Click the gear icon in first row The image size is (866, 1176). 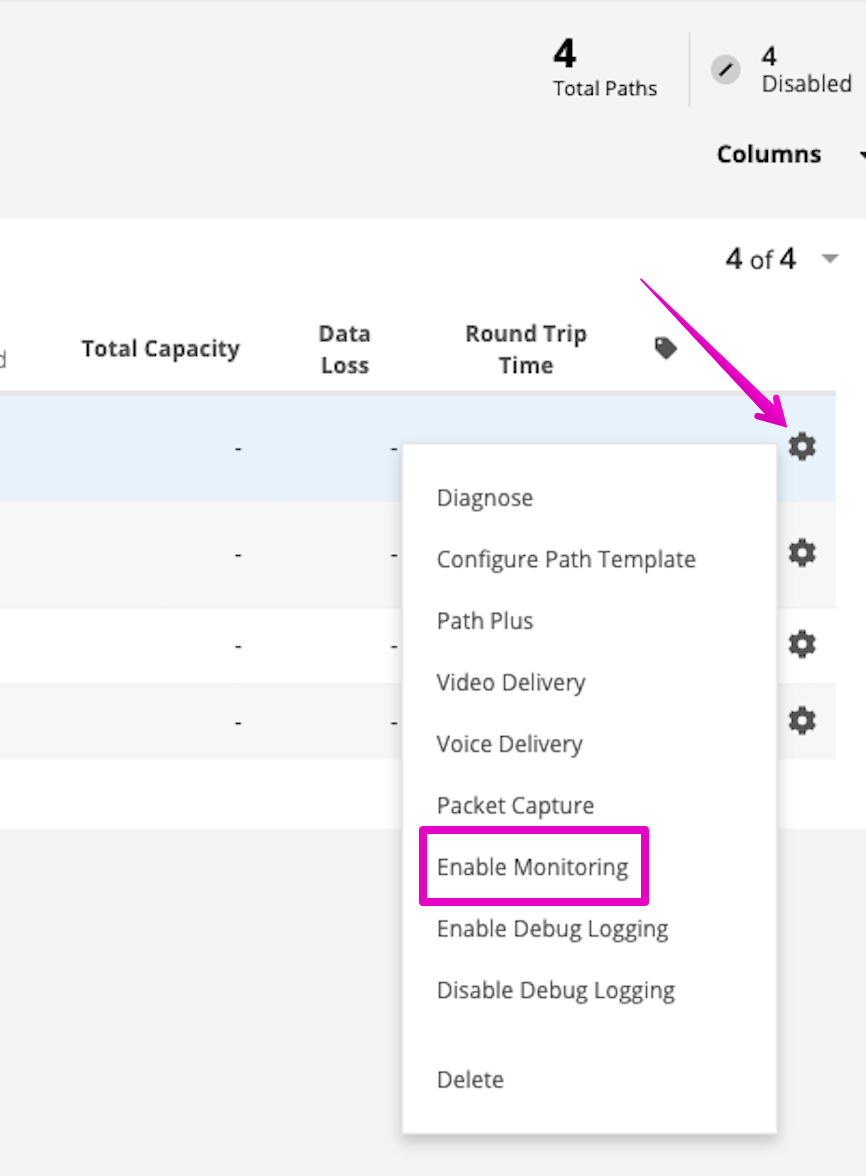tap(802, 447)
